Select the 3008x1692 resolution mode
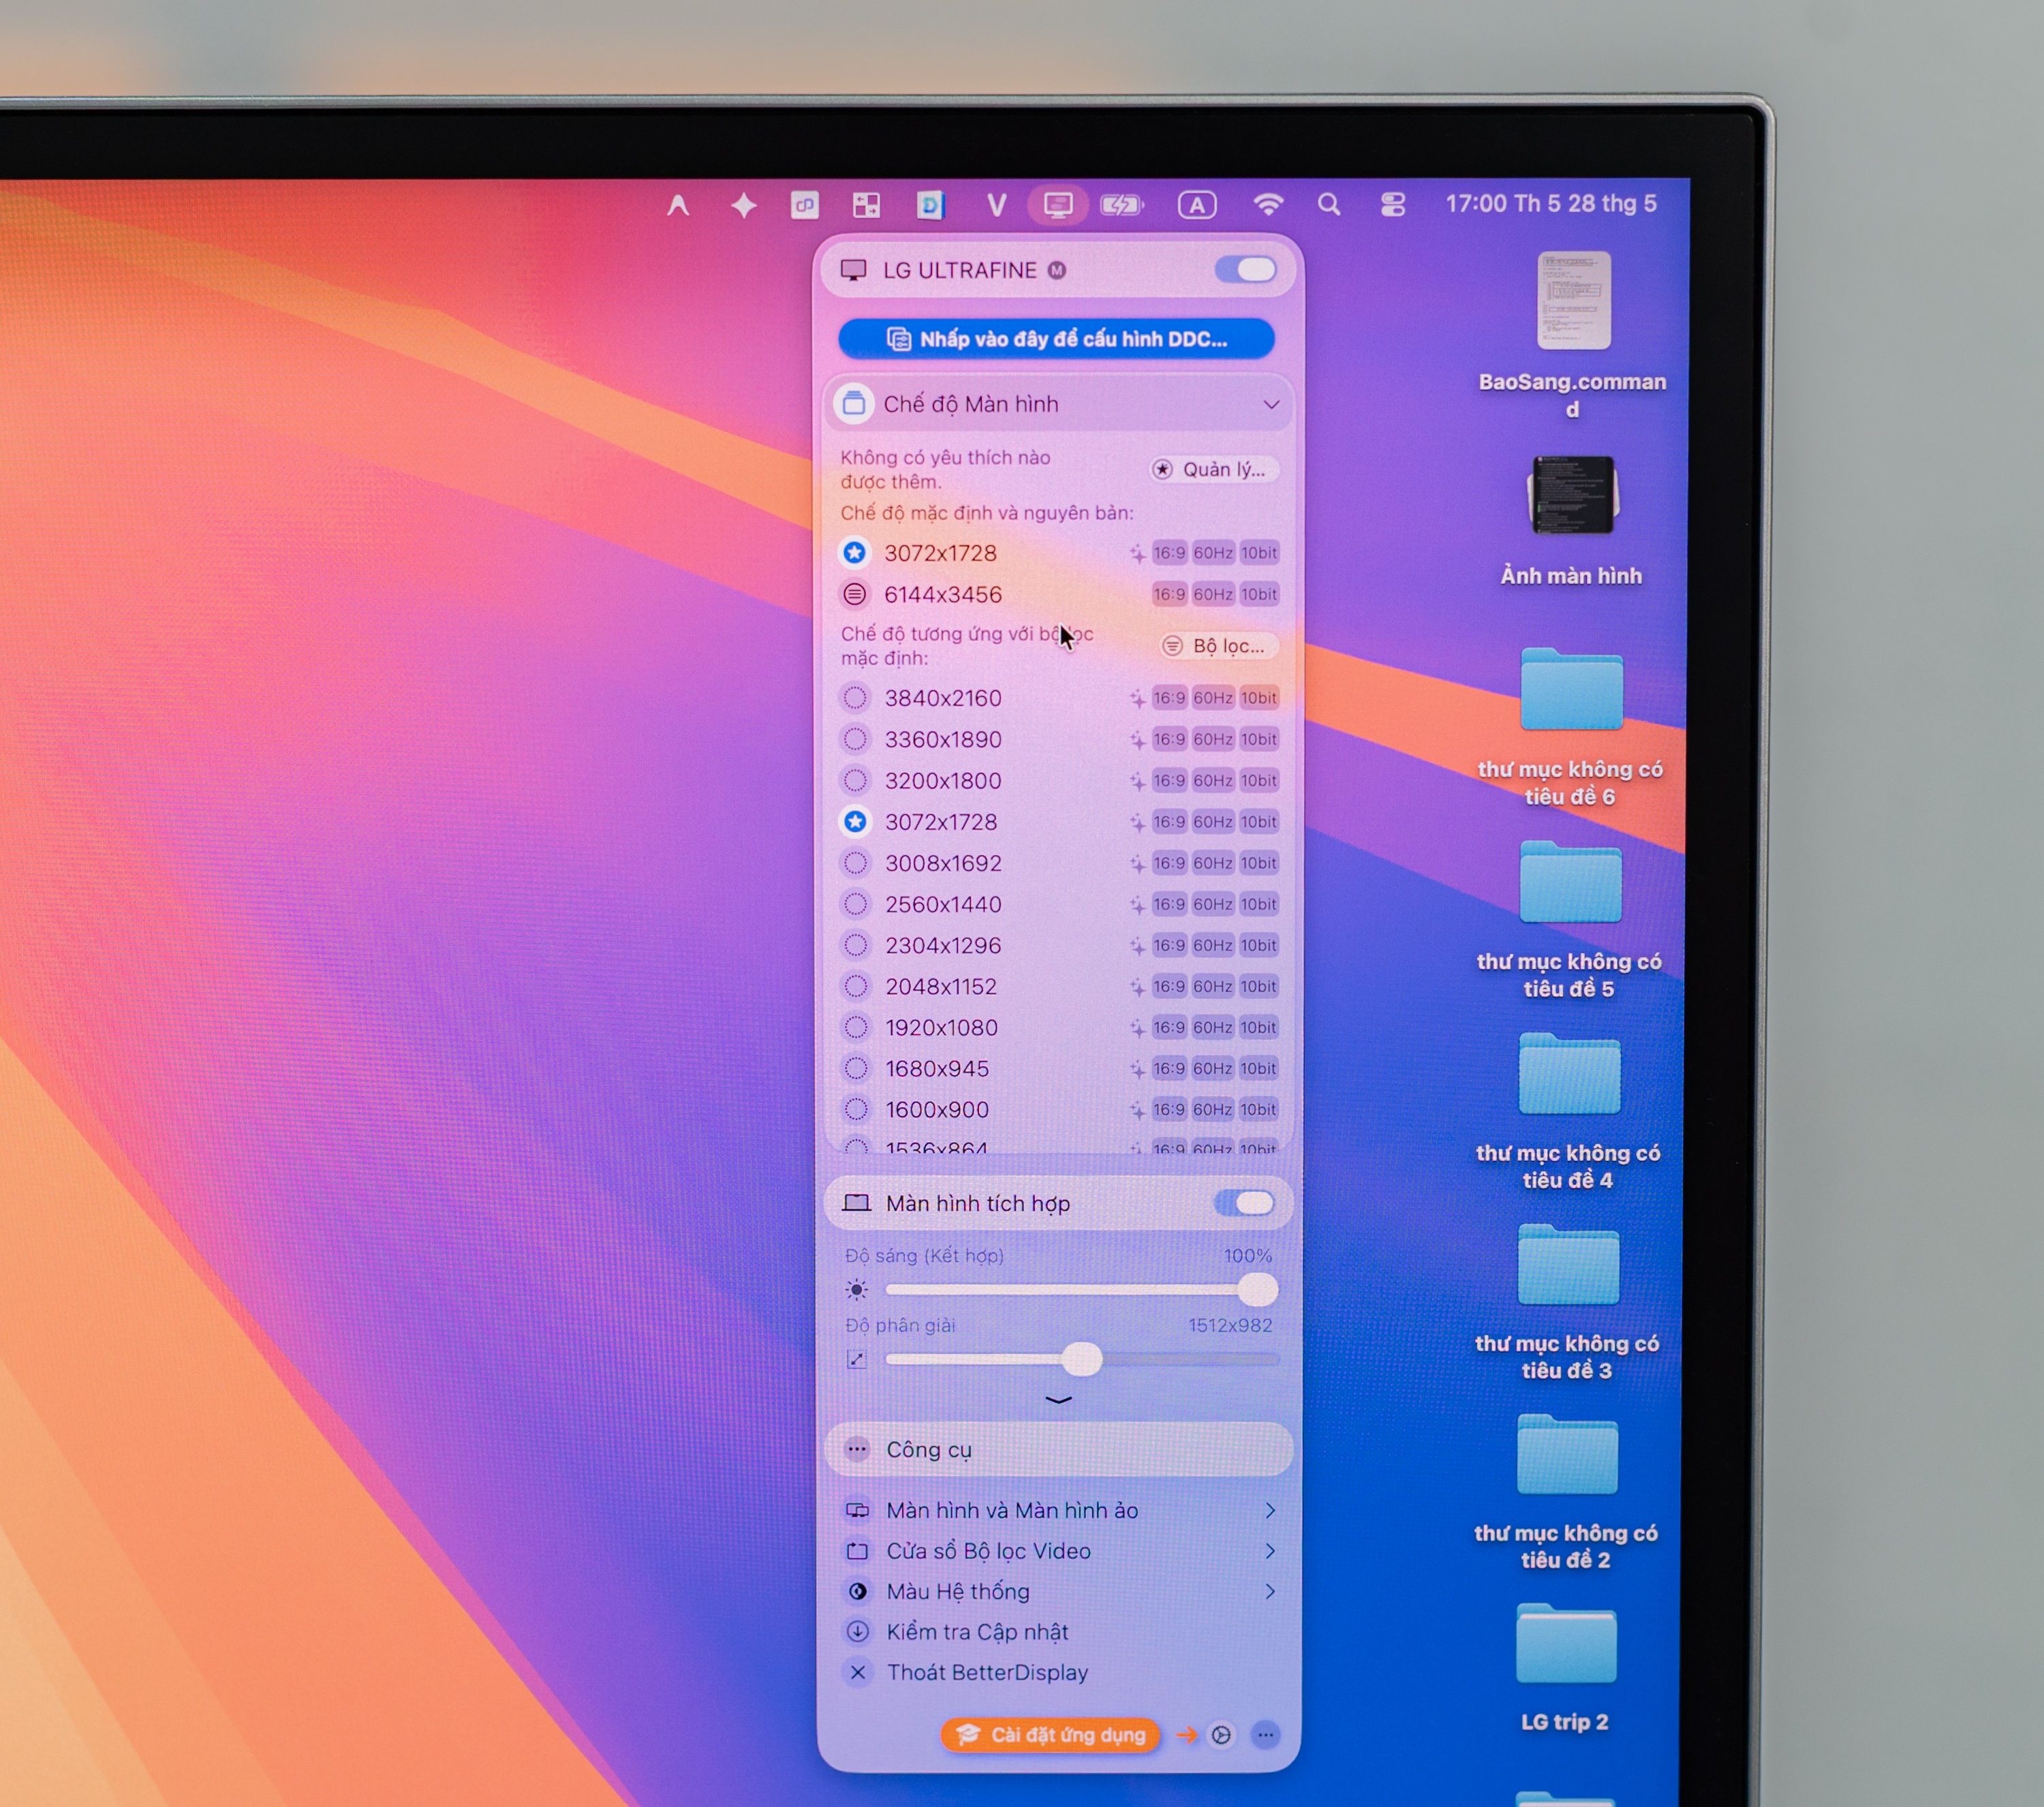This screenshot has height=1807, width=2044. (1059, 863)
